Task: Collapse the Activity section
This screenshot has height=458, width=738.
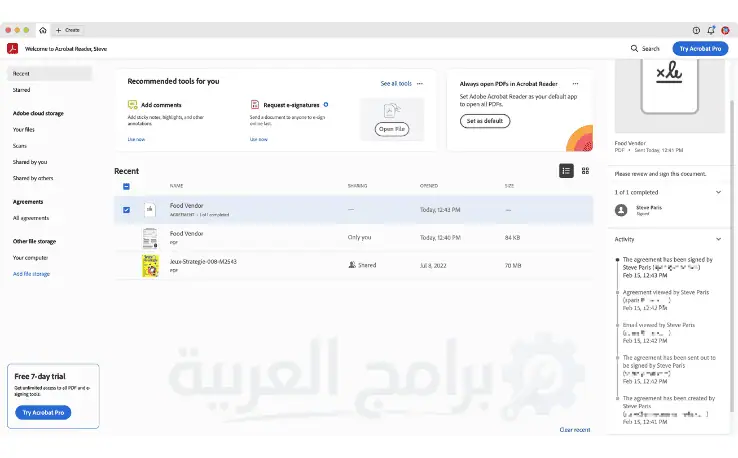Action: point(718,239)
